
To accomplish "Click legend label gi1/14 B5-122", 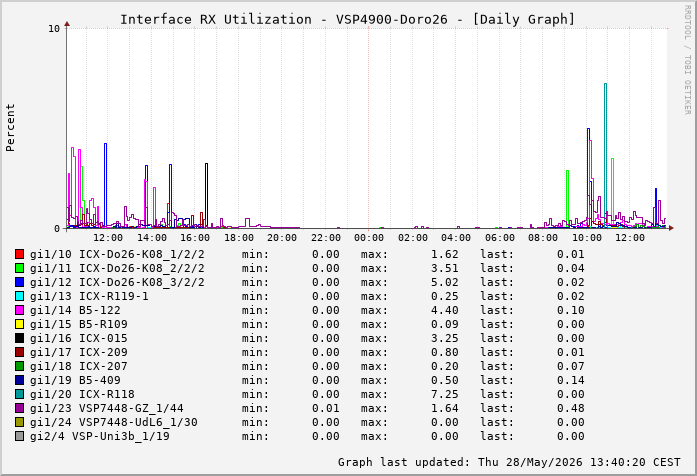I will [75, 310].
